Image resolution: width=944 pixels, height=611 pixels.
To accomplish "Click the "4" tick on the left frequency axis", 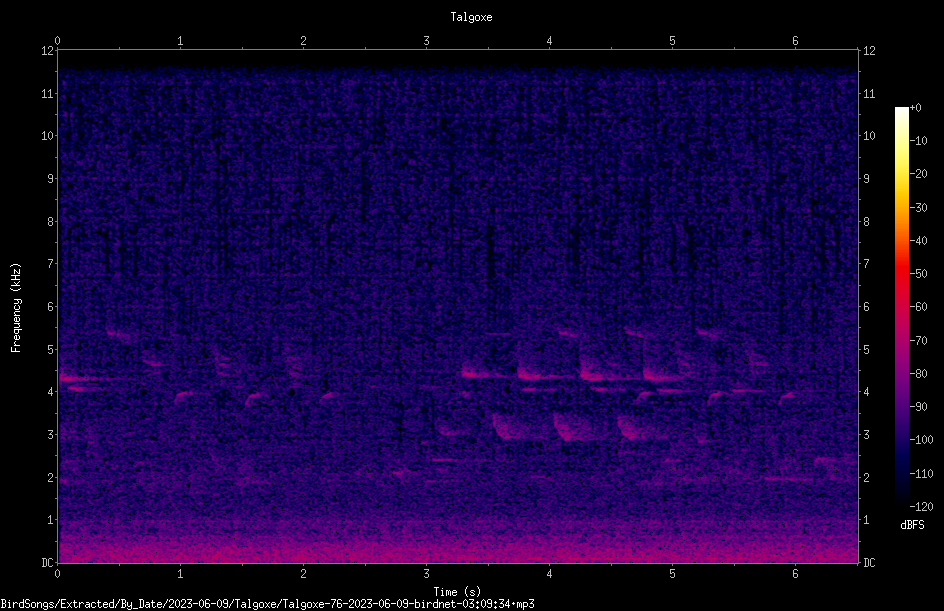I will coord(51,392).
